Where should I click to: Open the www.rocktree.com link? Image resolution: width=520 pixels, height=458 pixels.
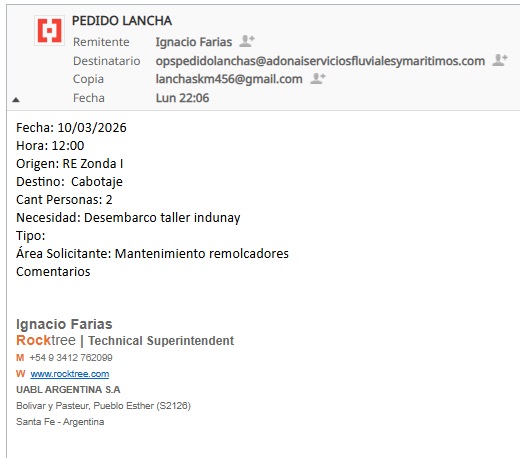pos(70,374)
